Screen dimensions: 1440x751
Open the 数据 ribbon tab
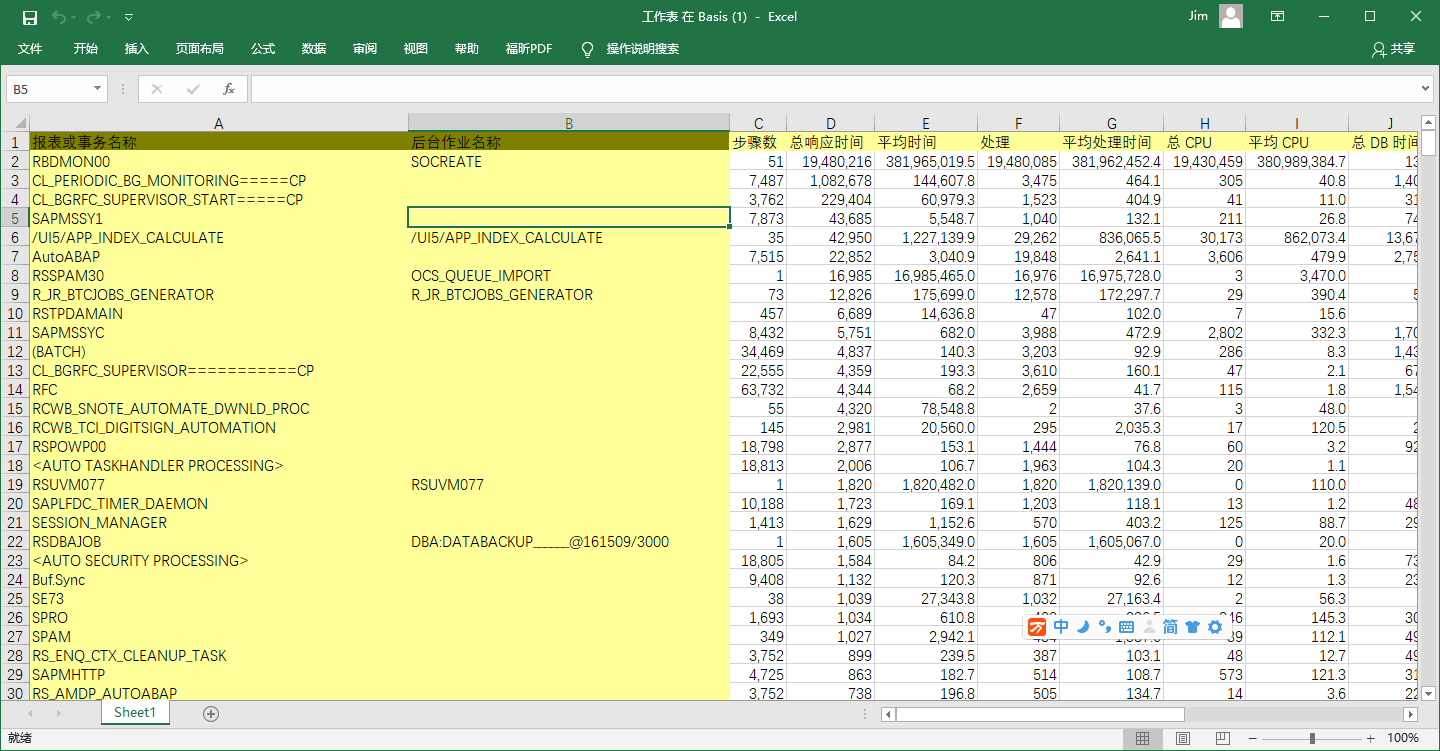(314, 49)
